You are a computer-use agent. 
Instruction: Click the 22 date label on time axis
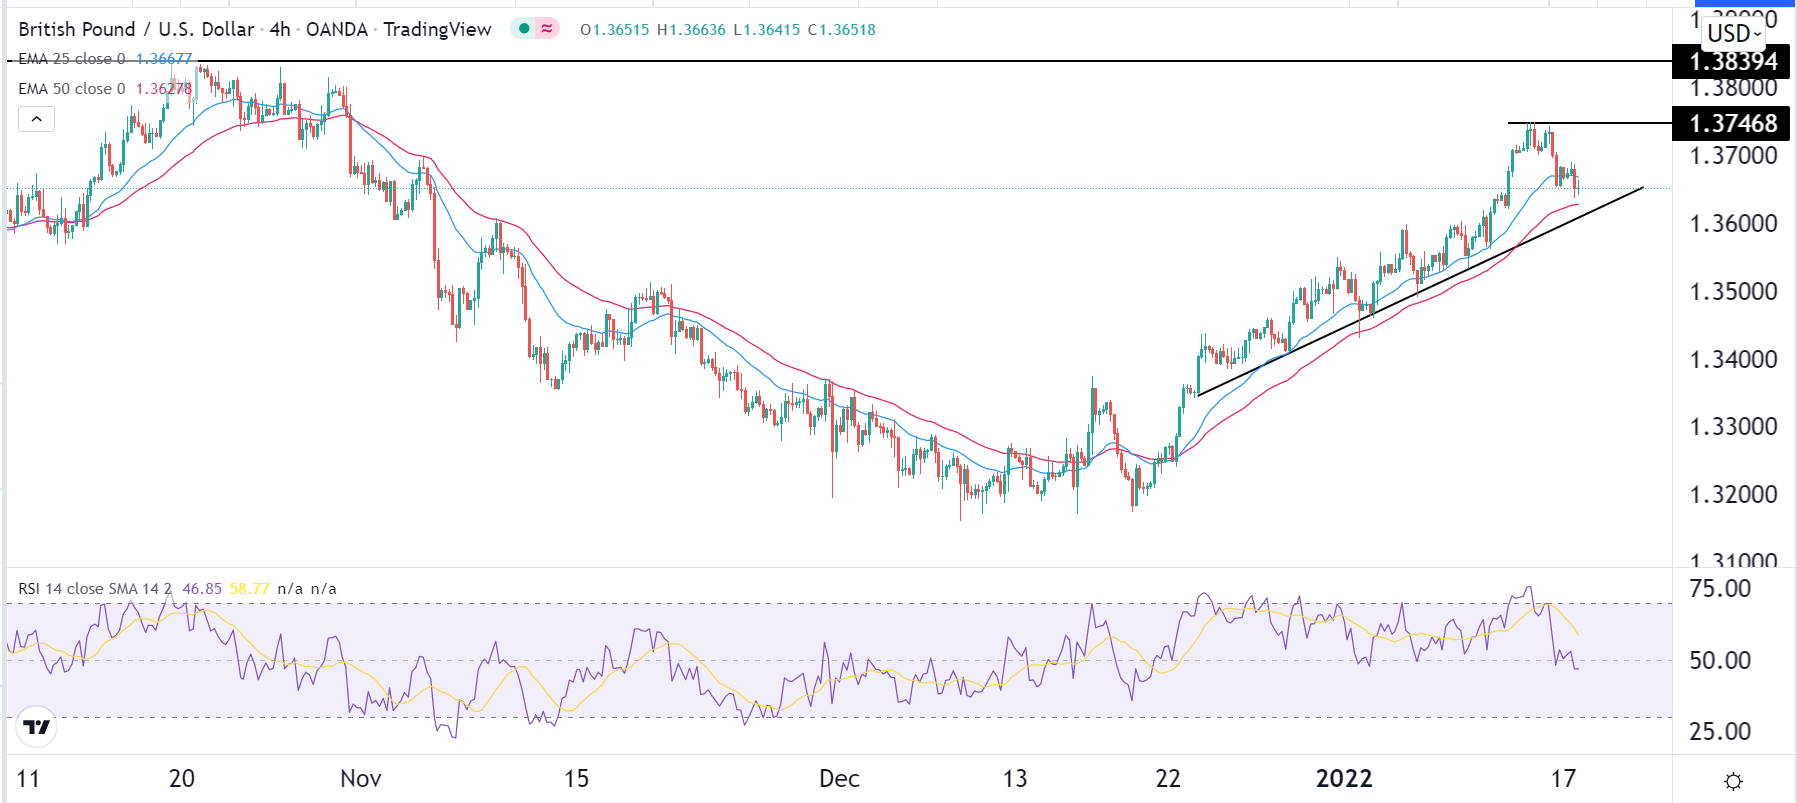(x=1168, y=779)
